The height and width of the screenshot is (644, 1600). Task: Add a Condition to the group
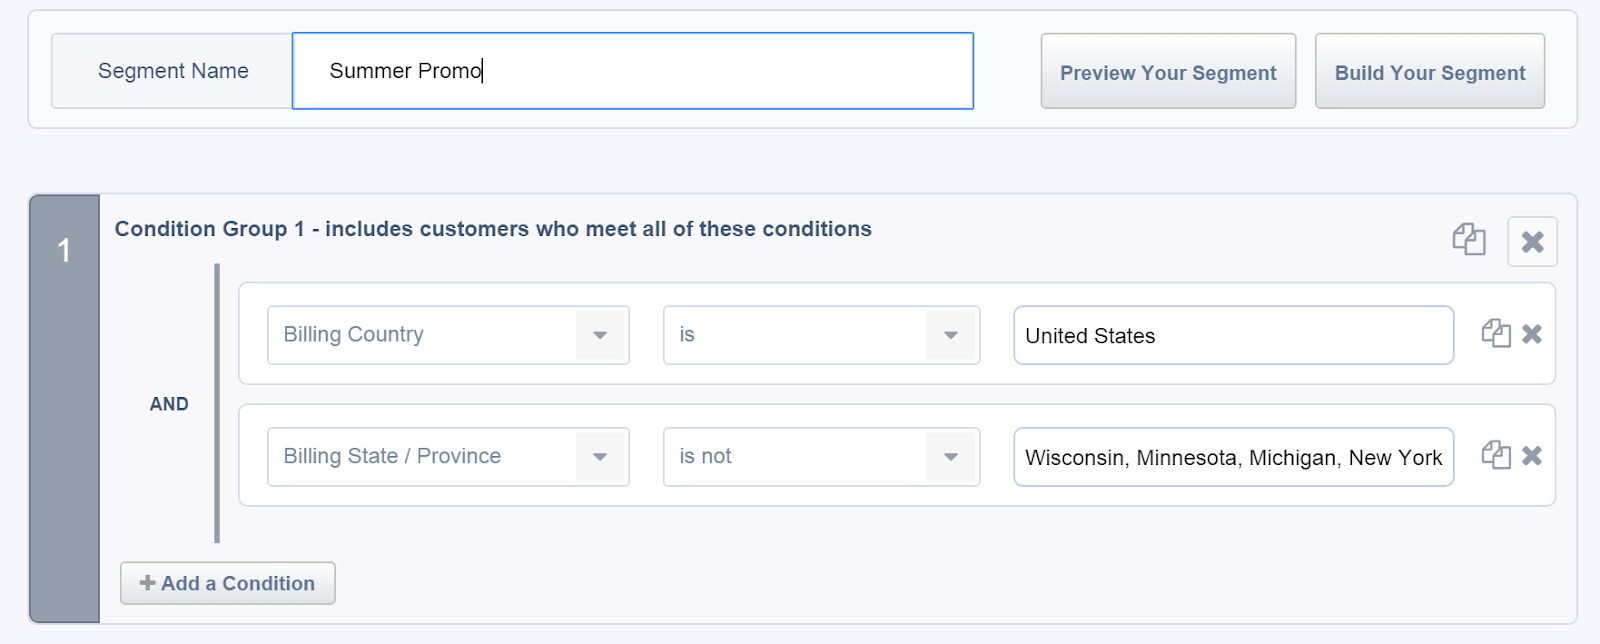click(228, 583)
